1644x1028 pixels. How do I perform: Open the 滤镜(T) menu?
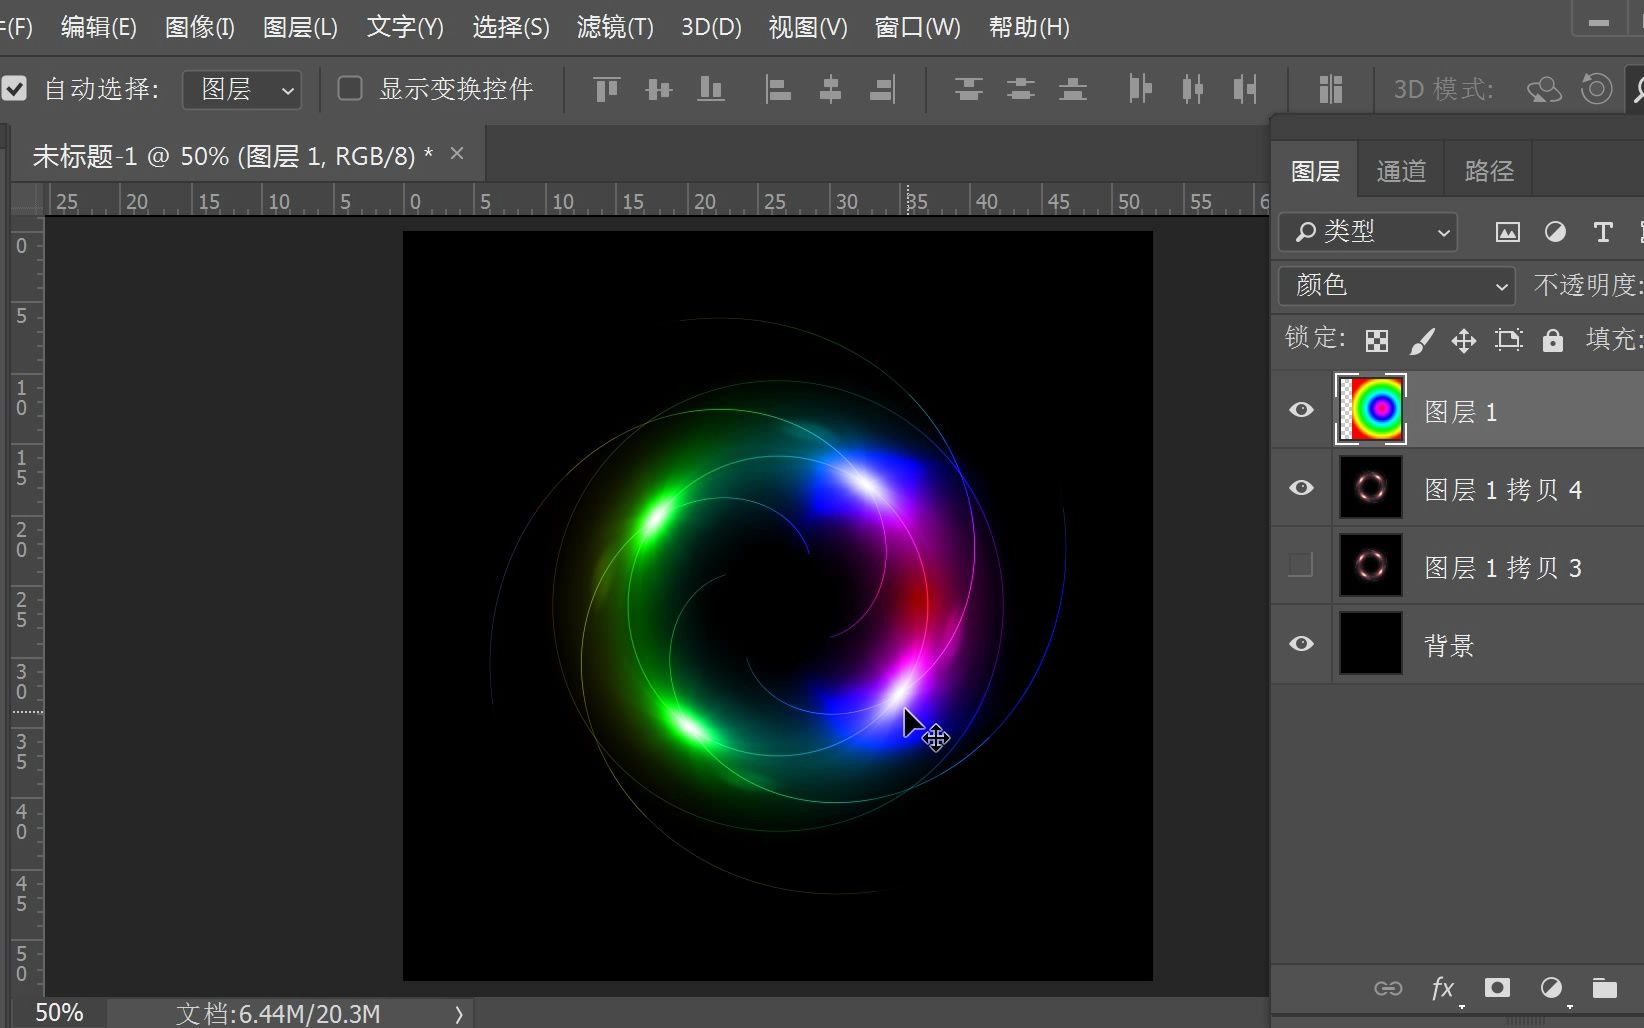tap(614, 27)
